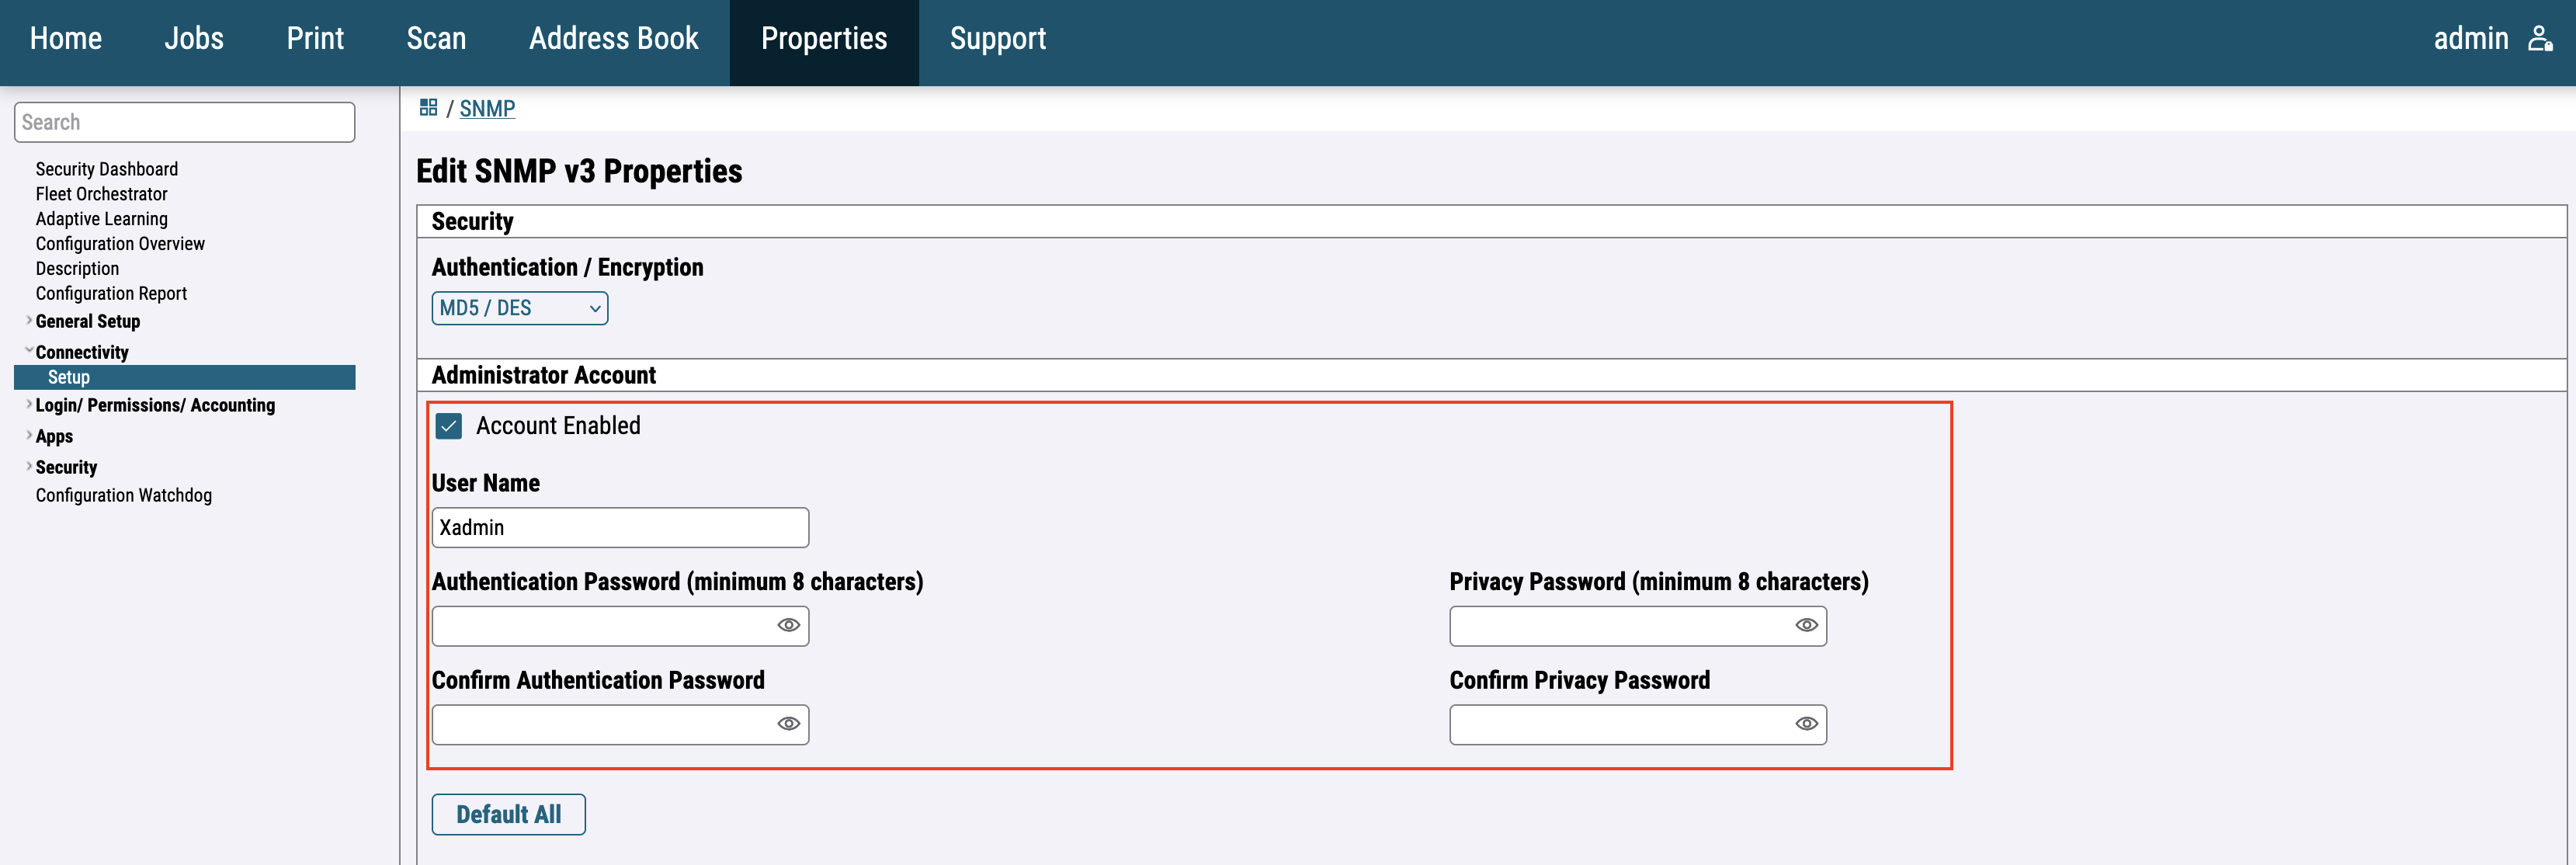Uncheck the Account Enabled checkbox

(x=449, y=426)
